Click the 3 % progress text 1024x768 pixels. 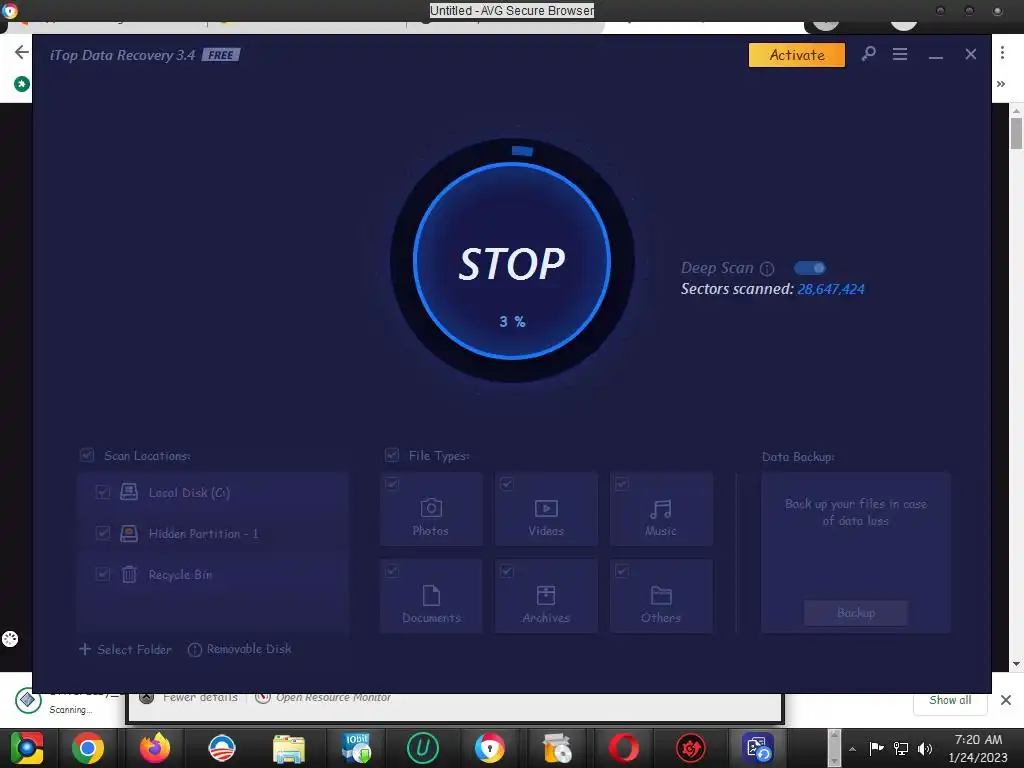513,321
